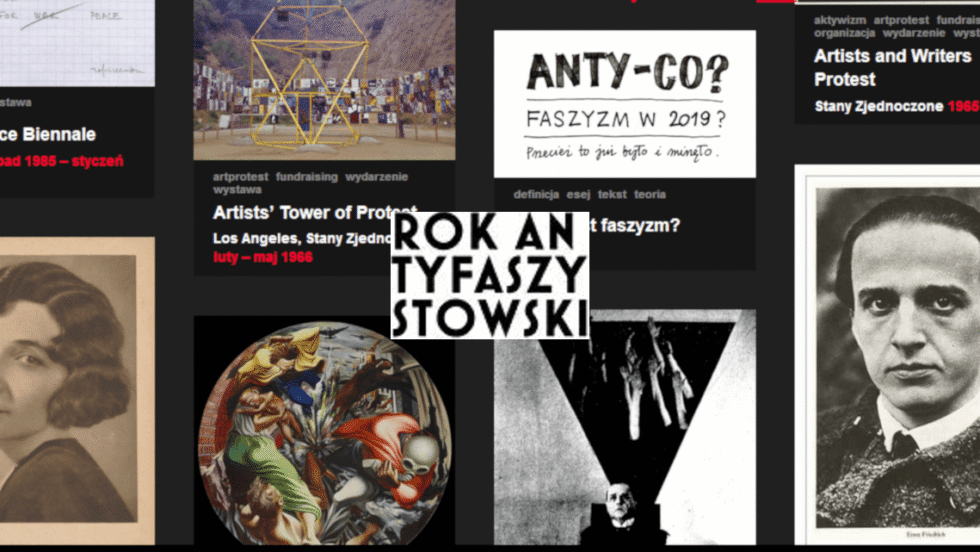Open the ANTY-CO? faszyzm w 2019 image
The width and height of the screenshot is (980, 552).
click(x=624, y=104)
